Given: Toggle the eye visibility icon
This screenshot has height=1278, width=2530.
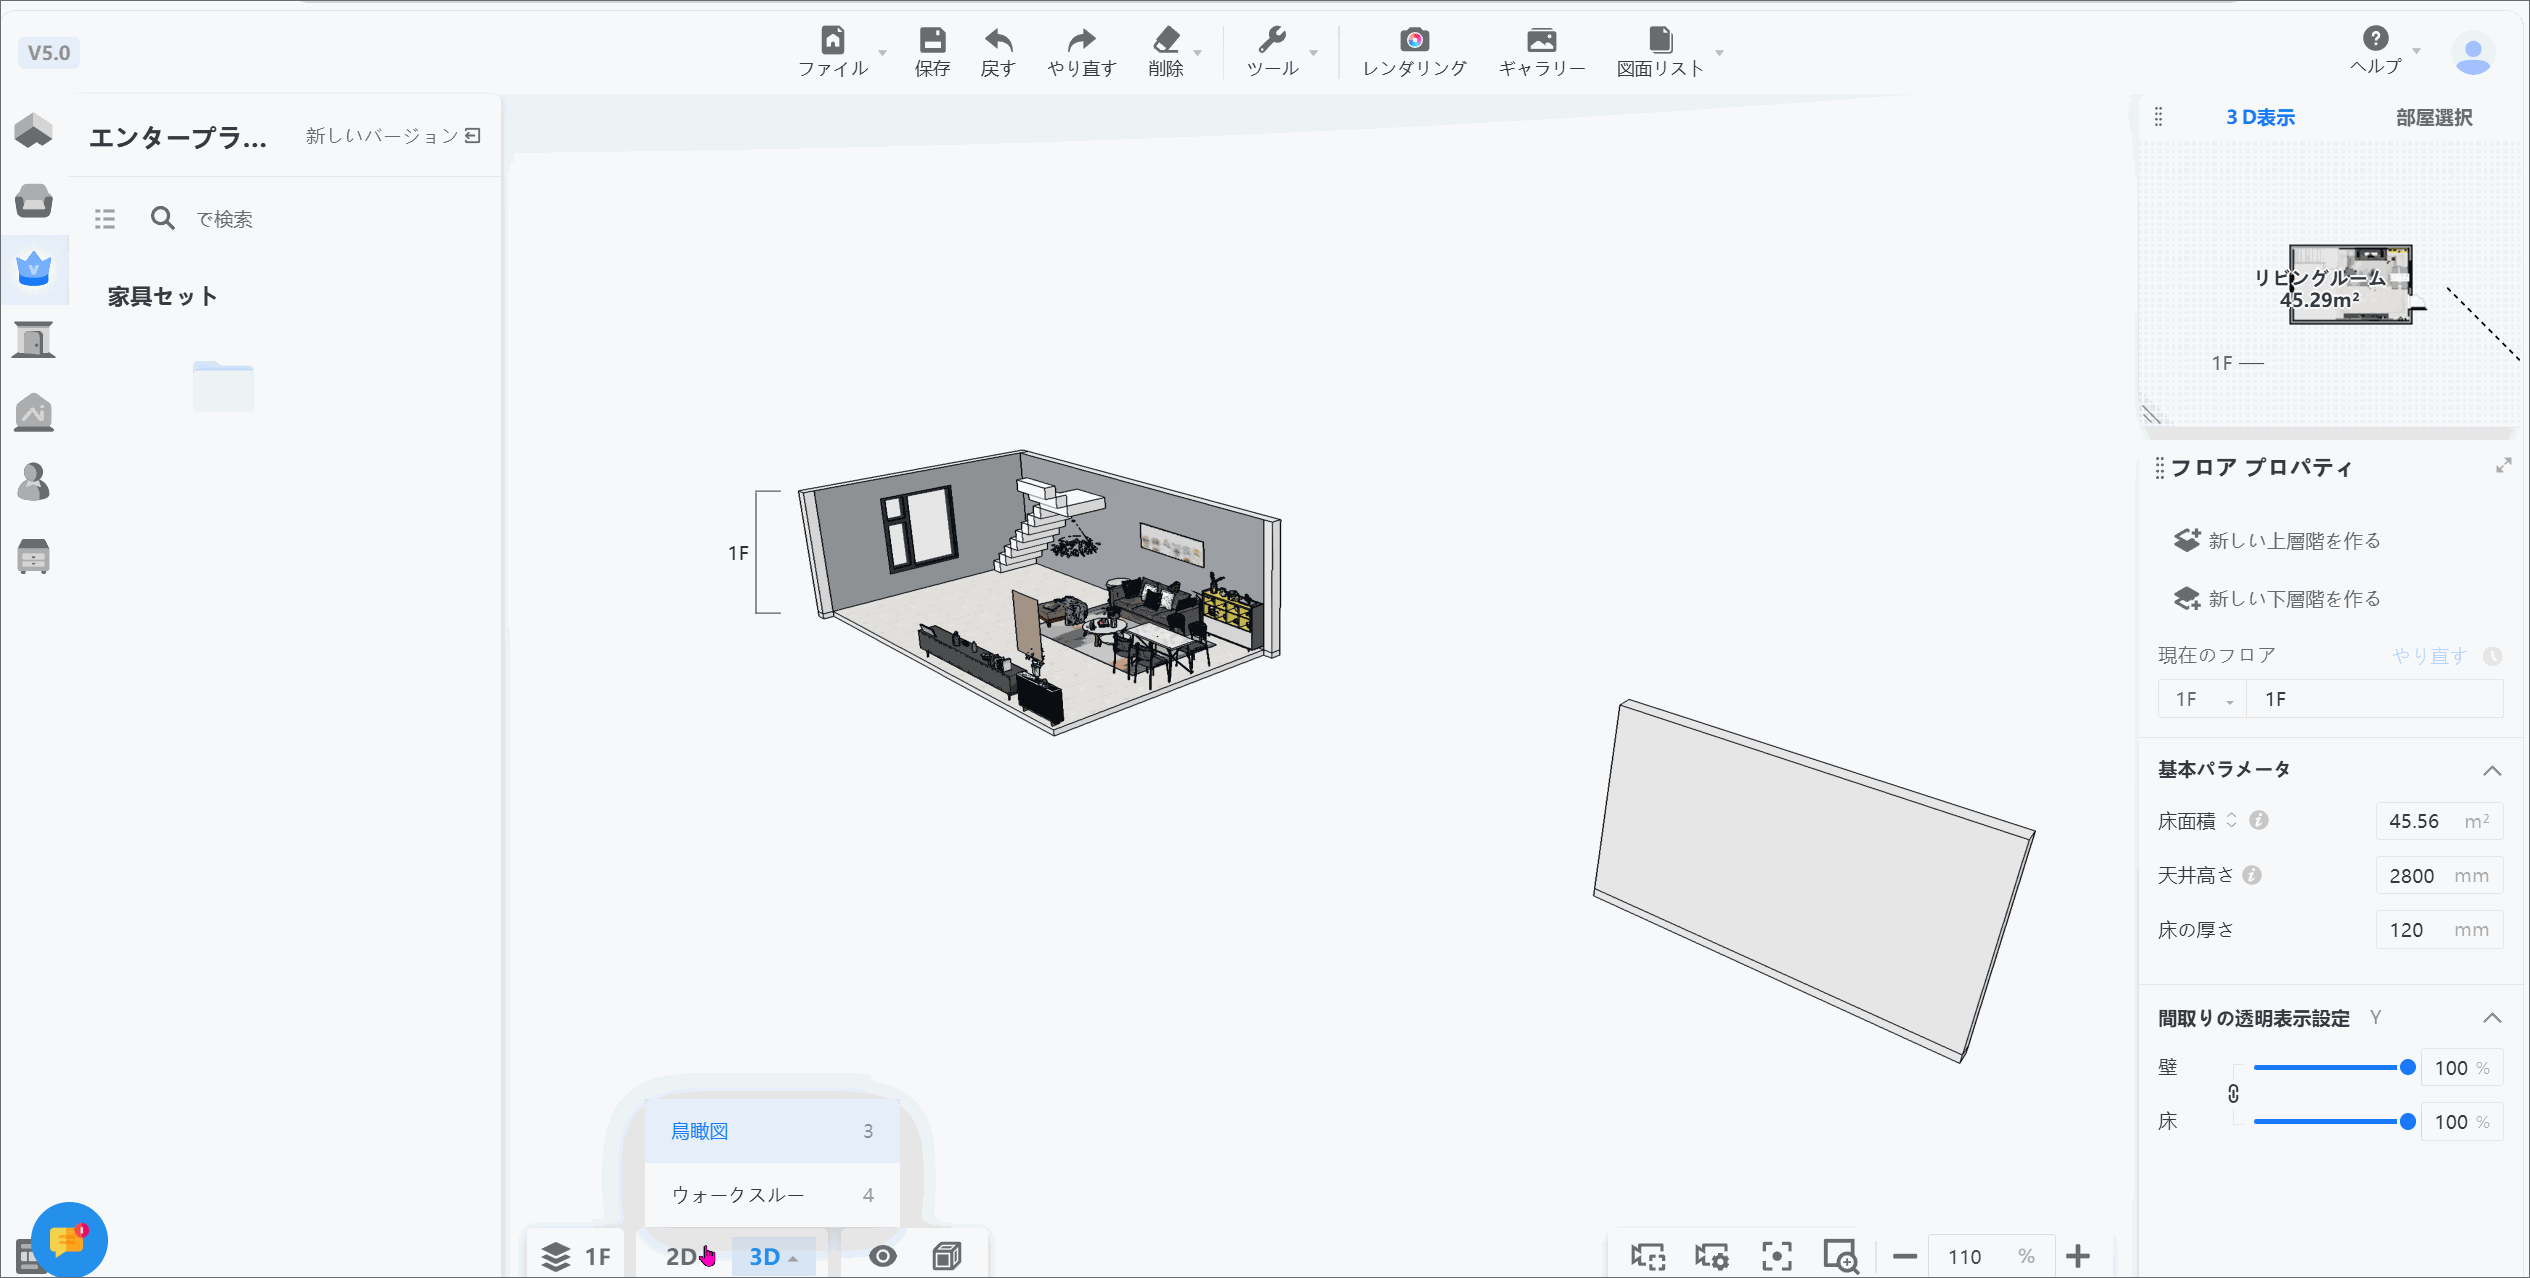Looking at the screenshot, I should tap(883, 1256).
